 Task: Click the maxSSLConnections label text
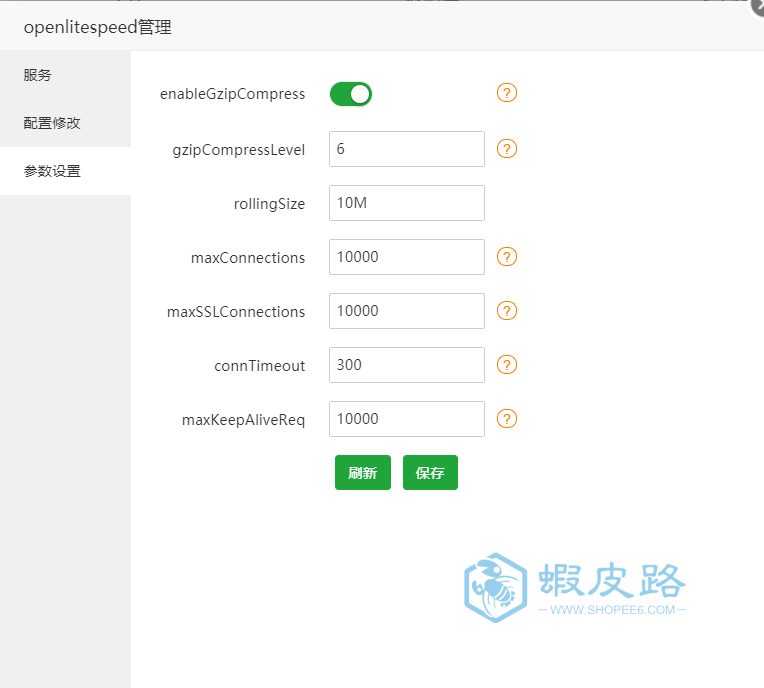pyautogui.click(x=236, y=312)
